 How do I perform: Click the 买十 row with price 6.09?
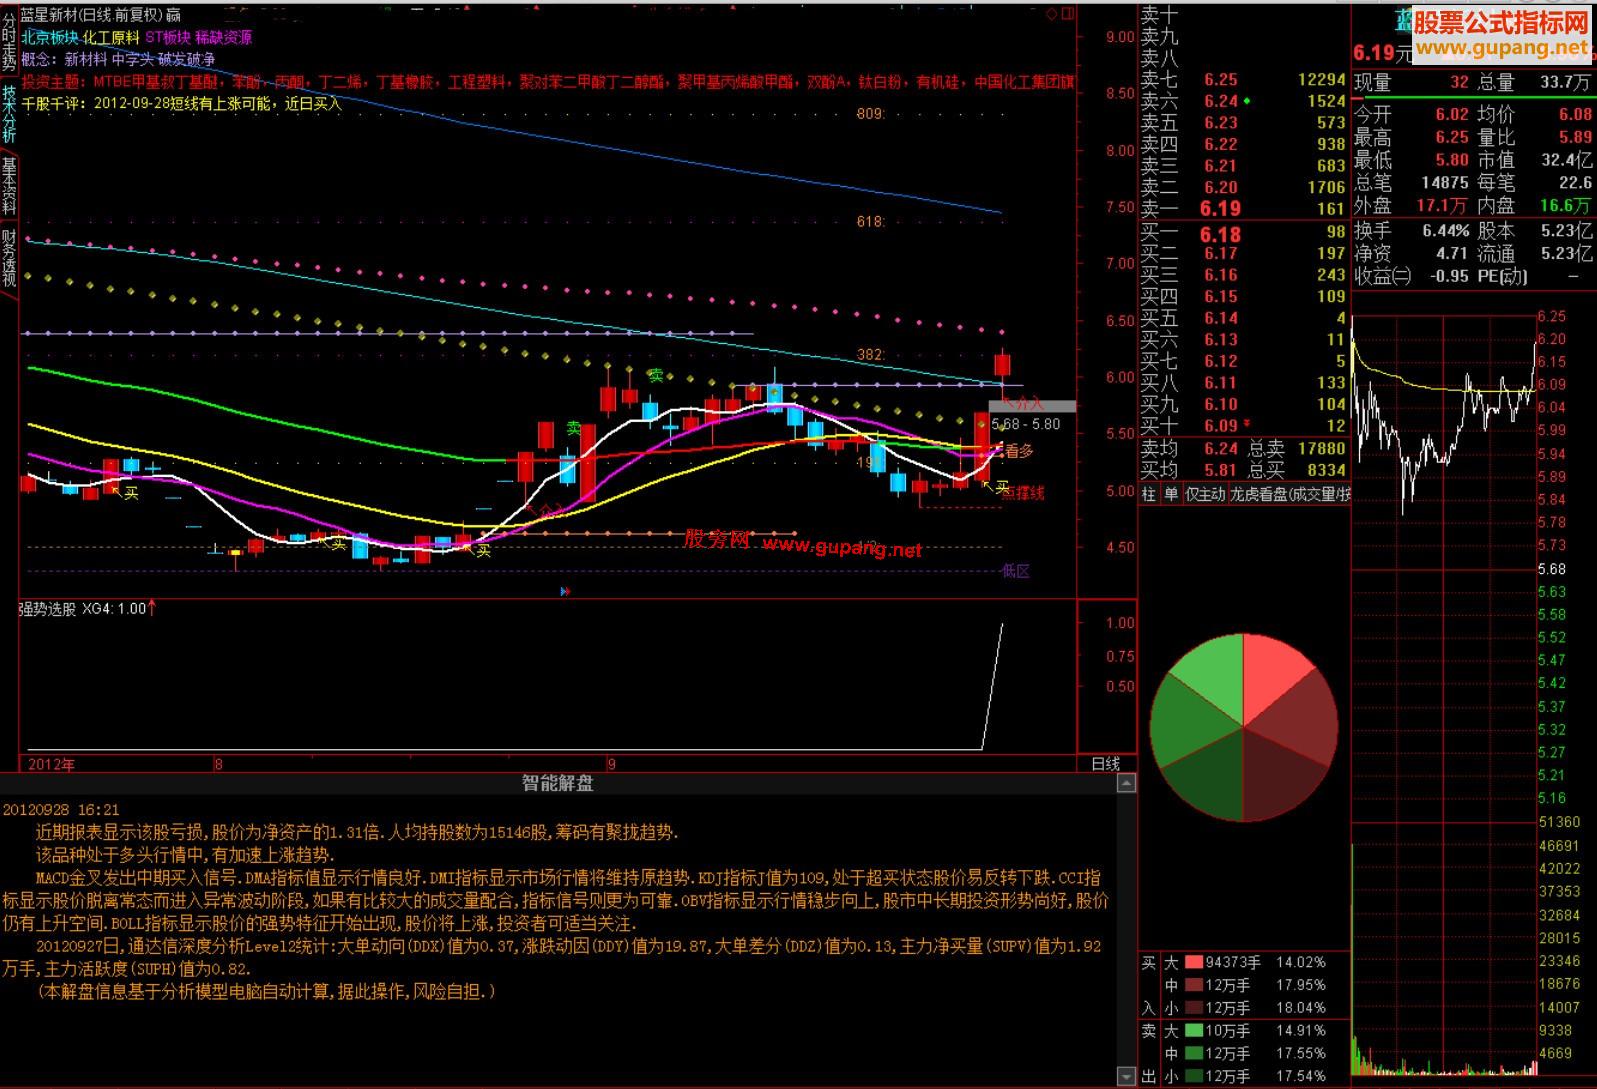point(1244,426)
